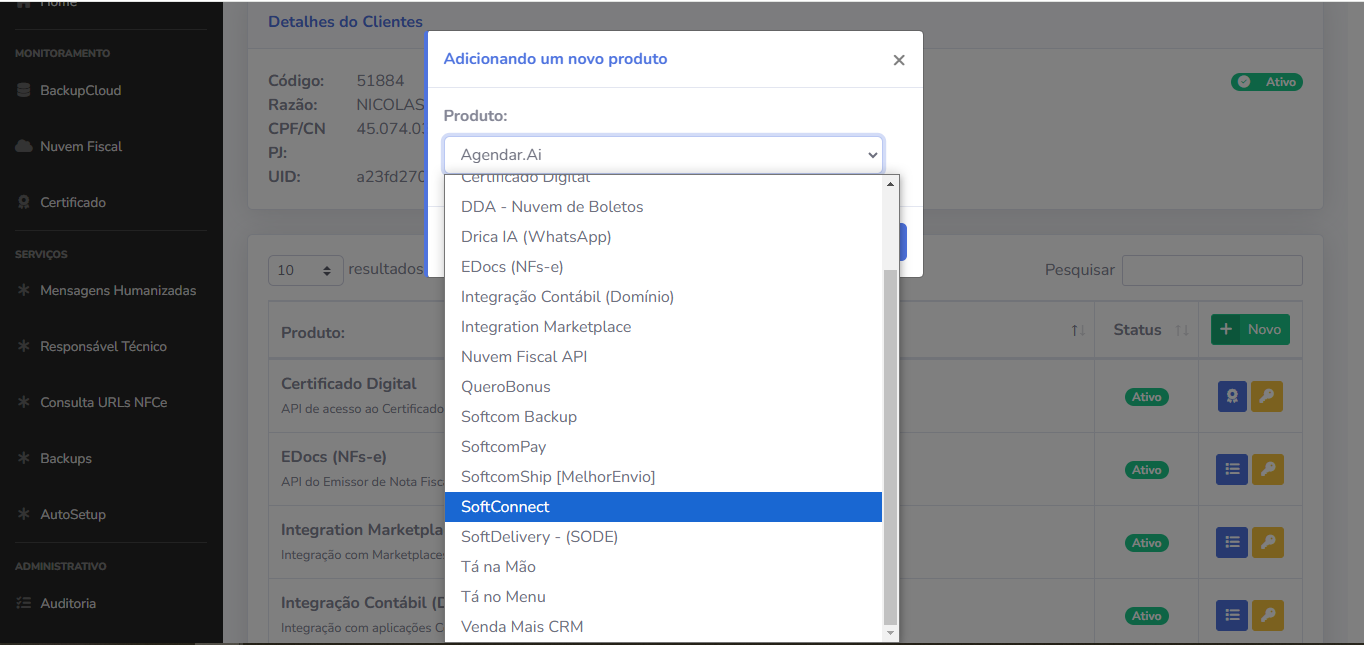Collapse the Produto dropdown showing Agendar.Ai
This screenshot has height=645, width=1364.
tap(663, 155)
